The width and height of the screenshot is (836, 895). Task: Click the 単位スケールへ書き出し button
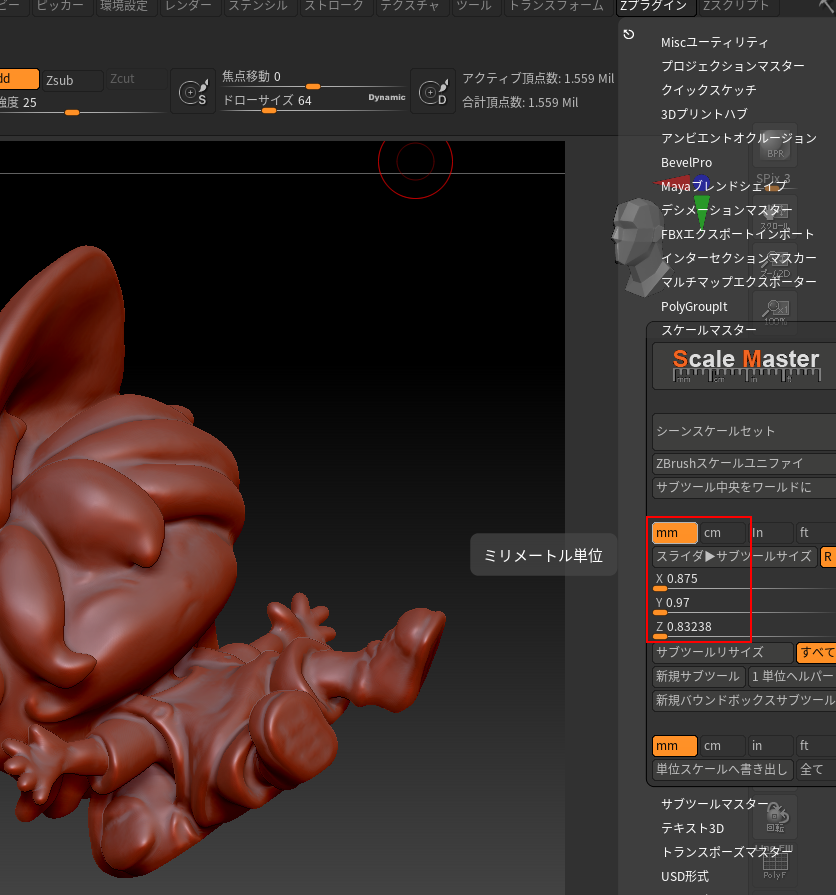tap(723, 769)
